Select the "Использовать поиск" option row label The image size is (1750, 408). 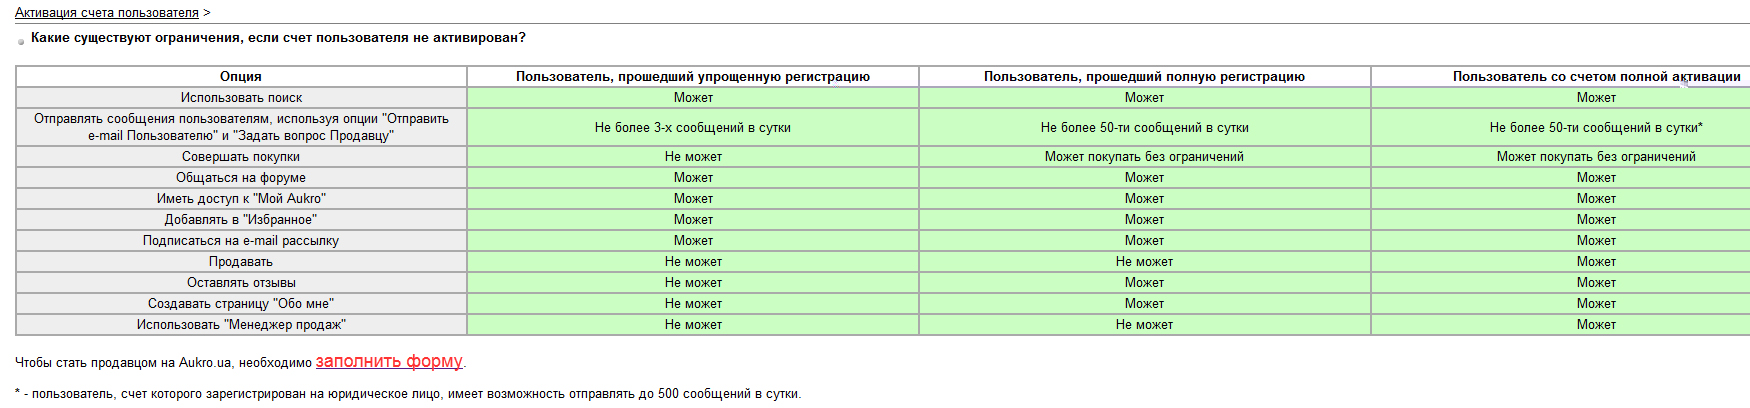point(241,98)
